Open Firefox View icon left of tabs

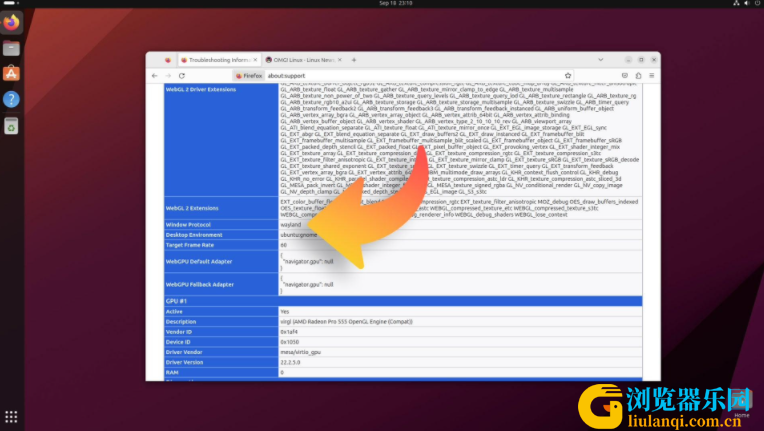(x=168, y=60)
